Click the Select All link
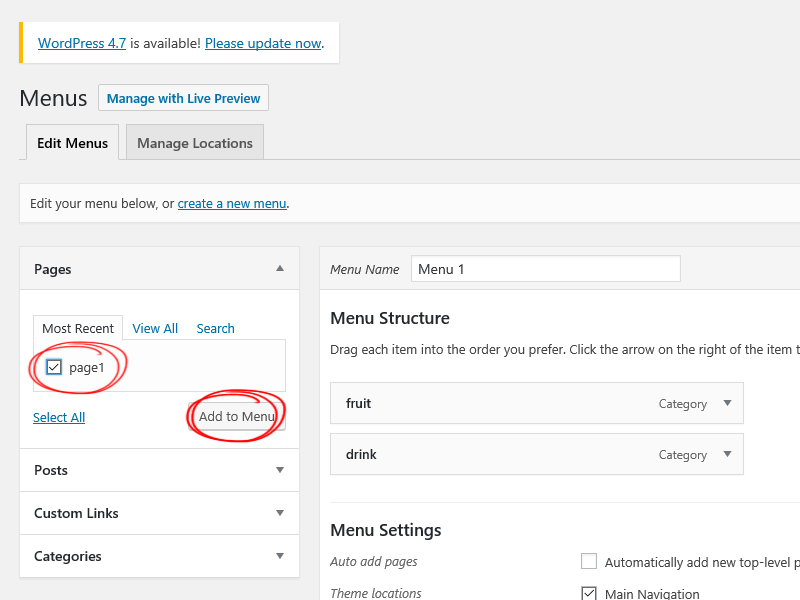 [59, 417]
